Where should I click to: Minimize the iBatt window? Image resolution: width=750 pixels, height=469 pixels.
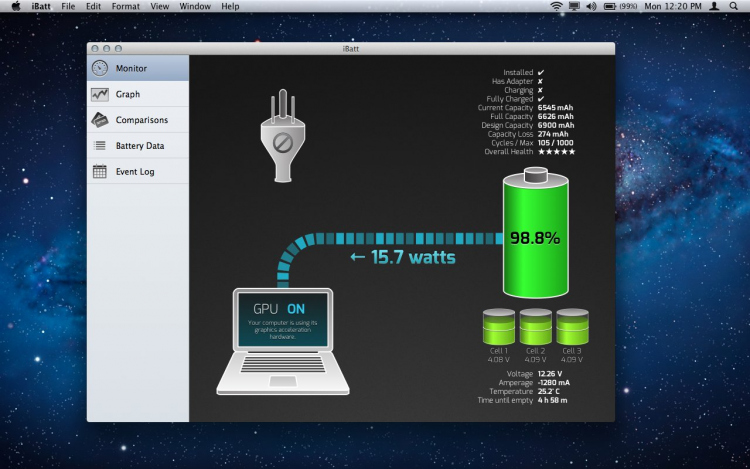(x=106, y=48)
